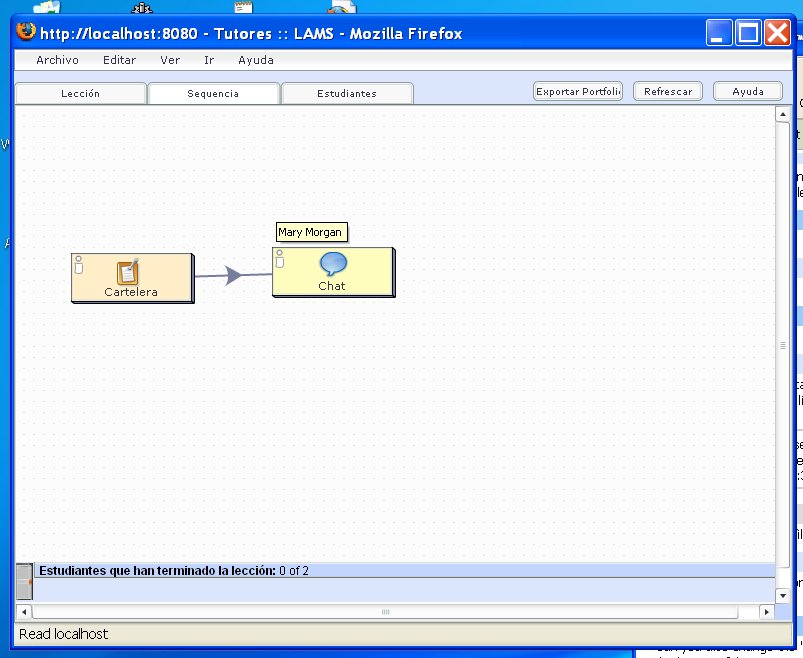Select the Sequencia tab

(x=213, y=94)
